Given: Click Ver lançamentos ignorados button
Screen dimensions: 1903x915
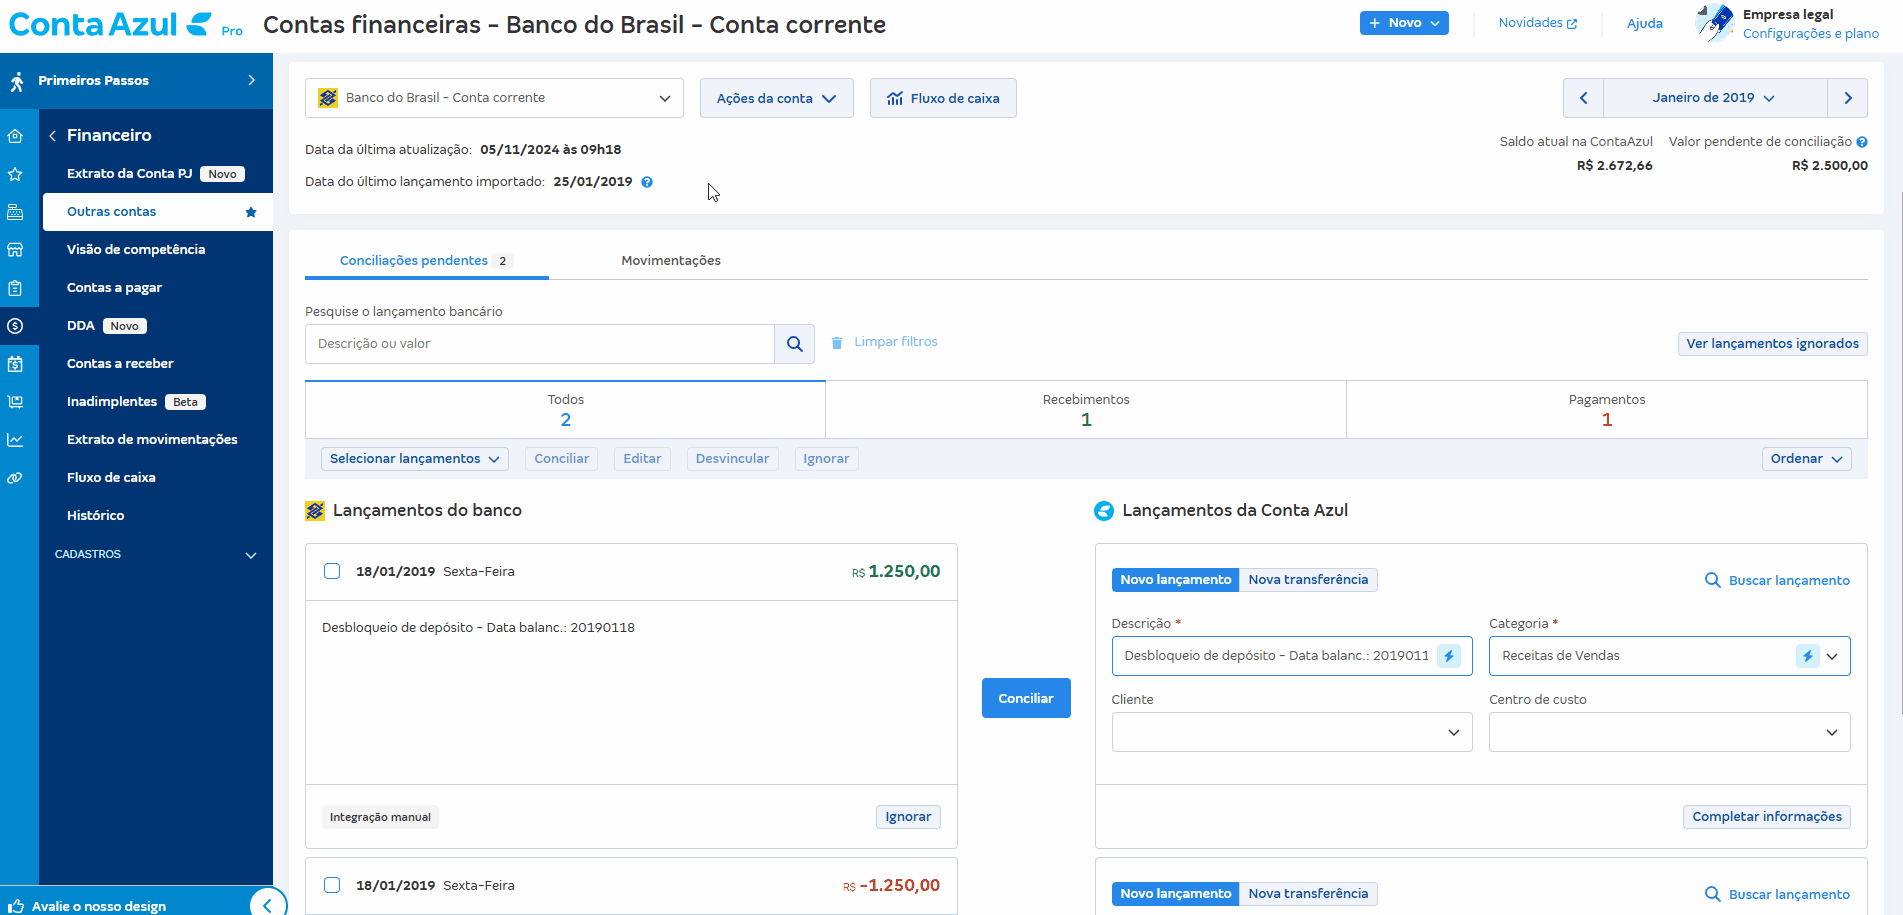Looking at the screenshot, I should [1772, 344].
